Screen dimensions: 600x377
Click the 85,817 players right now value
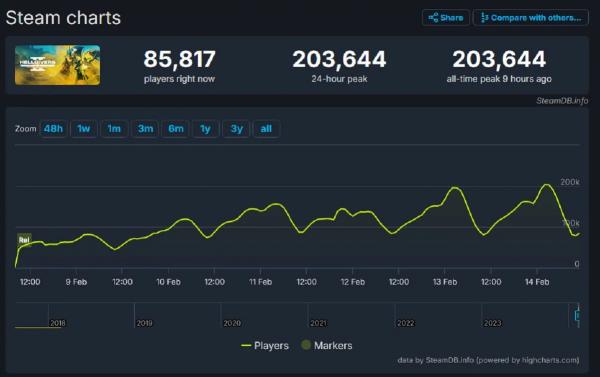pyautogui.click(x=179, y=59)
